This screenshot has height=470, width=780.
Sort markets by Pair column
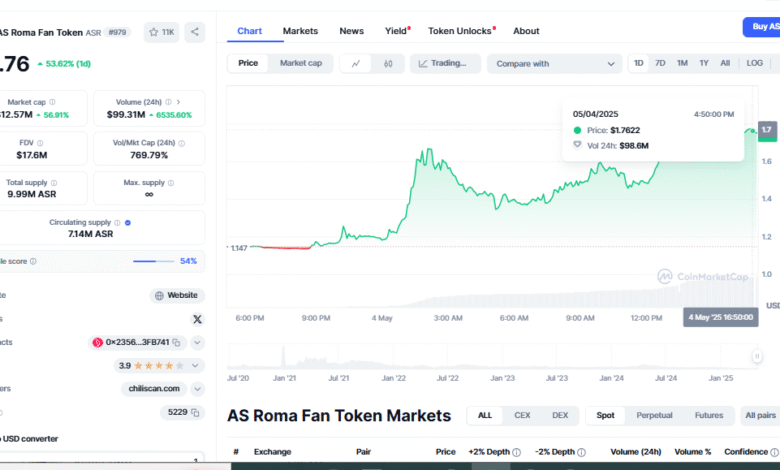[363, 452]
